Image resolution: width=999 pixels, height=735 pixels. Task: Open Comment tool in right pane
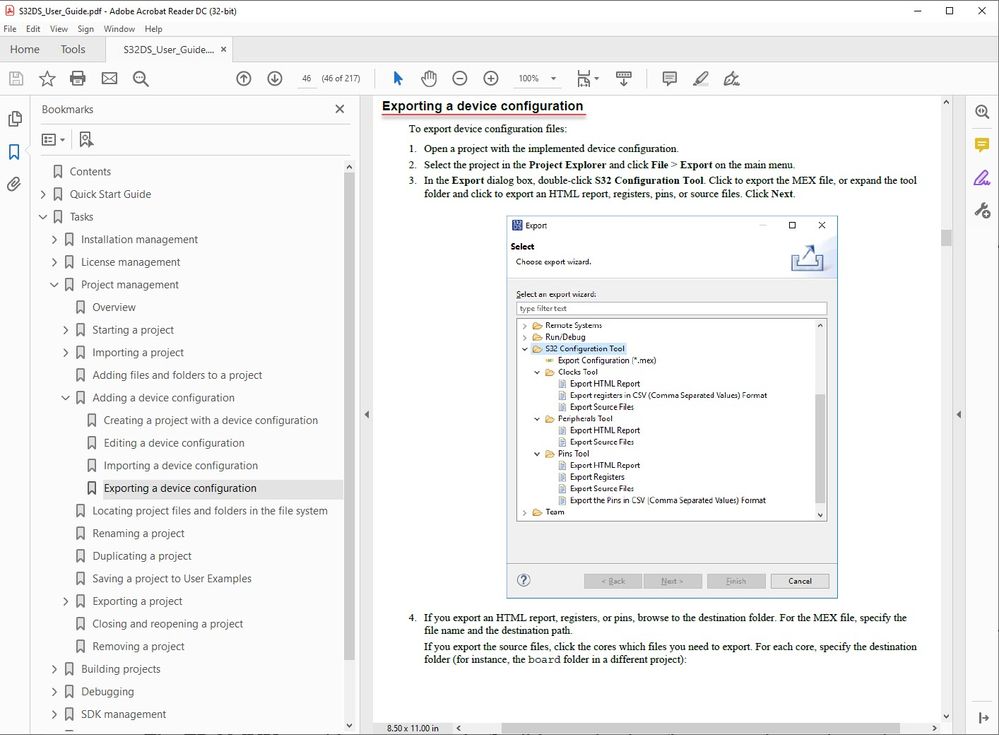click(982, 145)
